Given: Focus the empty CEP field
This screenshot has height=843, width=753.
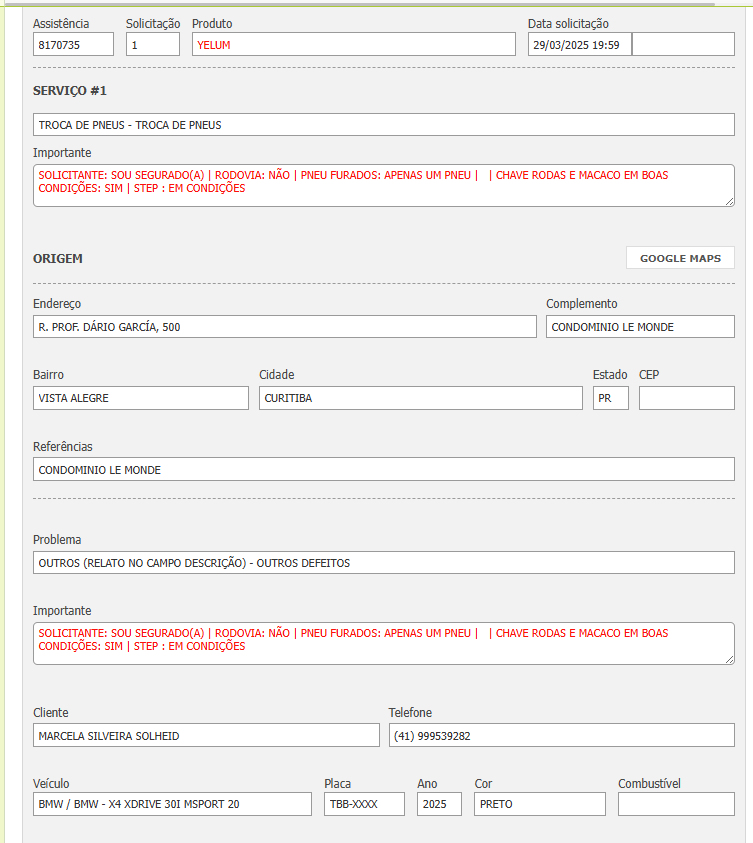Looking at the screenshot, I should click(x=686, y=398).
